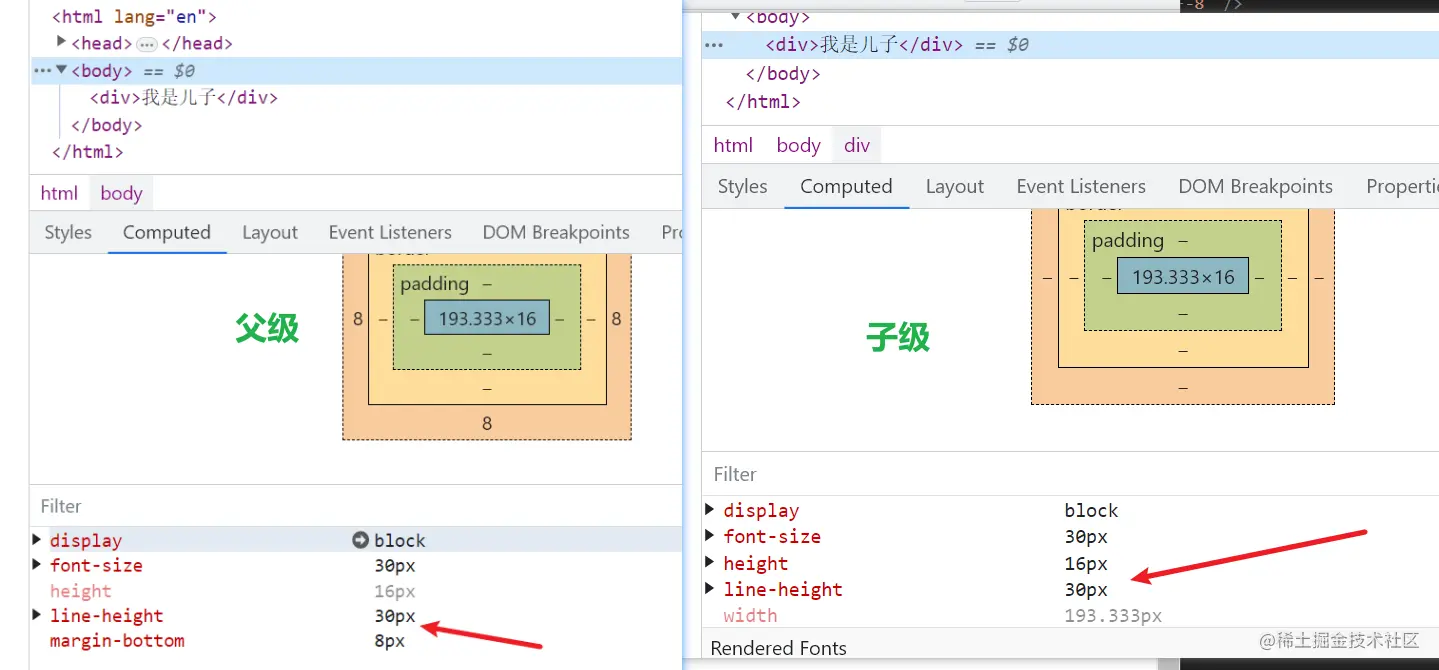Switch to the Layout tab in the right panel
Image resolution: width=1439 pixels, height=670 pixels.
(x=954, y=186)
